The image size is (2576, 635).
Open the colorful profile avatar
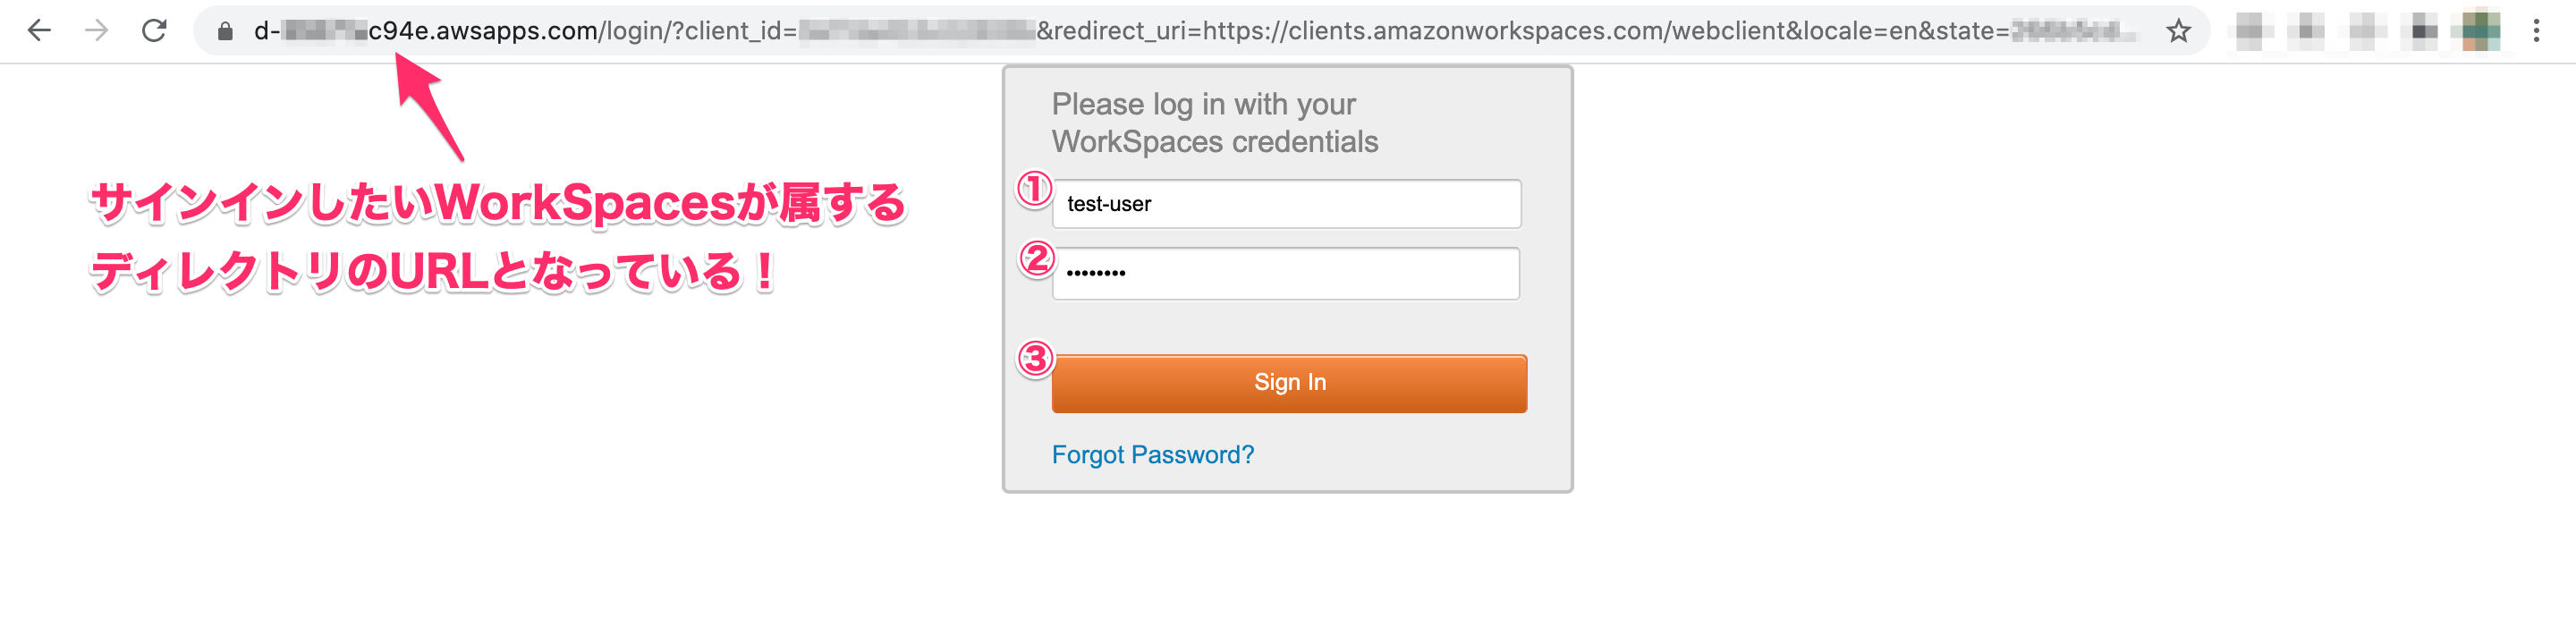pos(2480,30)
